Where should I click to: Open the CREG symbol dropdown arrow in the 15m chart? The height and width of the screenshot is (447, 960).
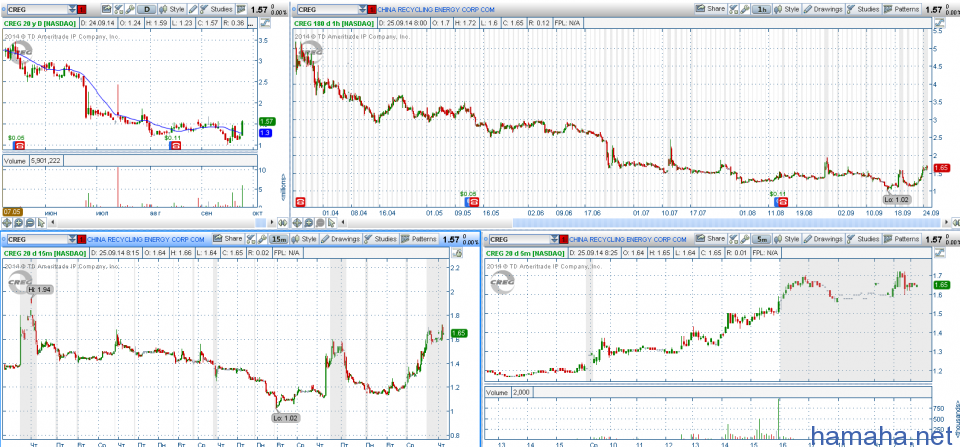(72, 239)
